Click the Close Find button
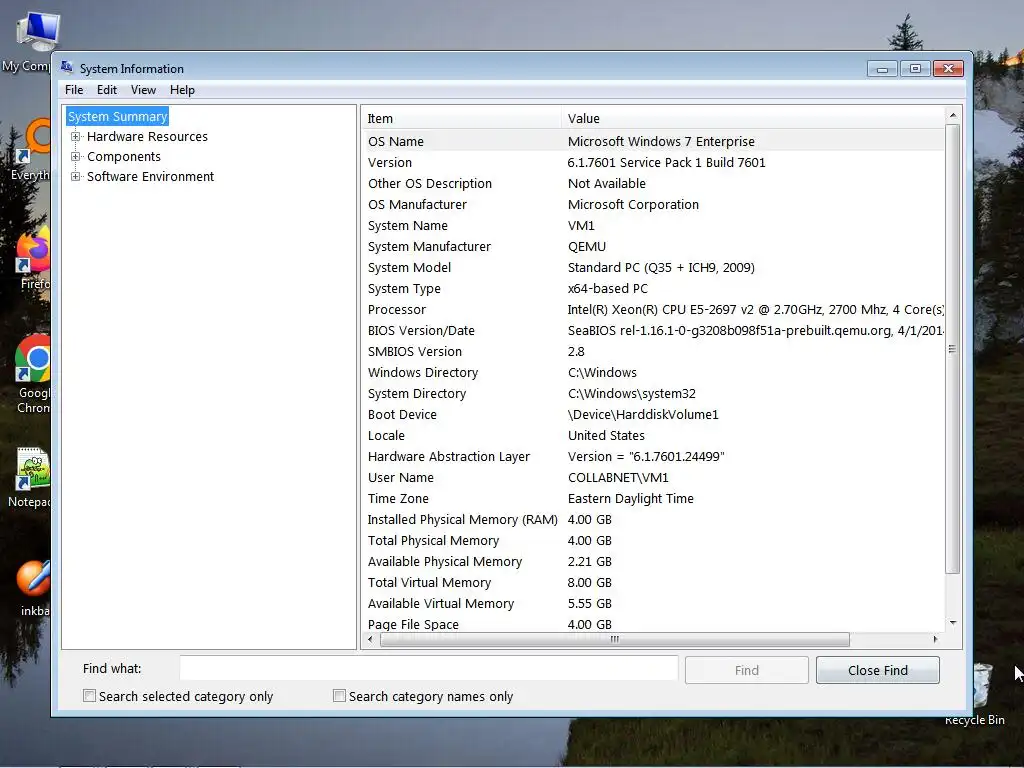 point(878,670)
